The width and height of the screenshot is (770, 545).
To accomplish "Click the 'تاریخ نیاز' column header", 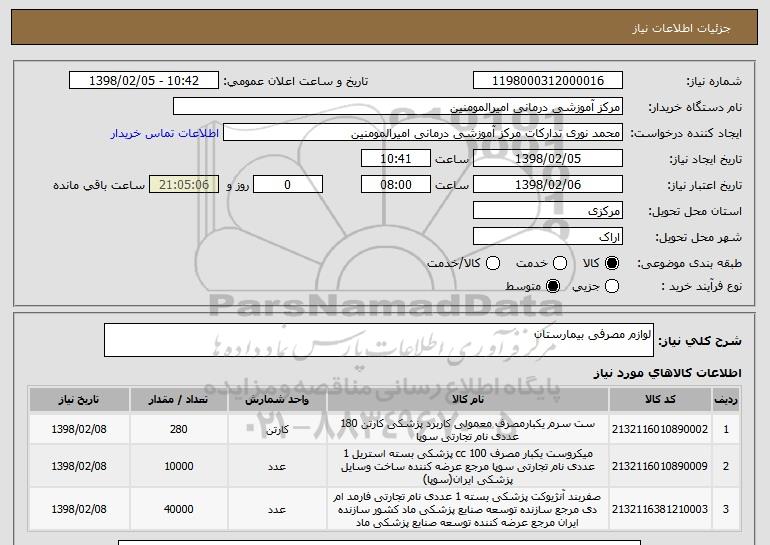I will [x=79, y=400].
